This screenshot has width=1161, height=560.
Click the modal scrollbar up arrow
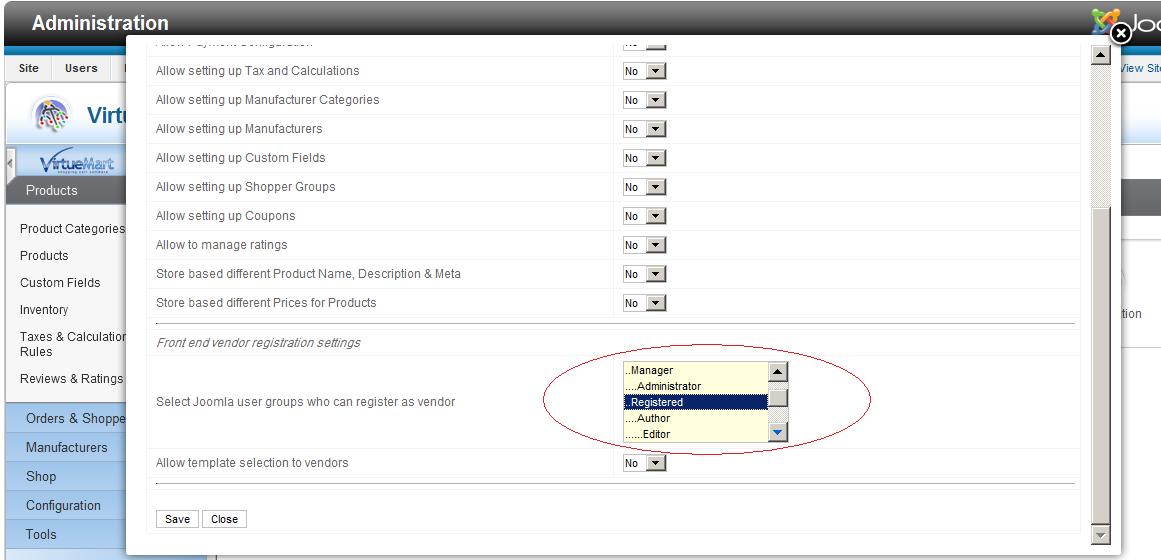[1101, 55]
